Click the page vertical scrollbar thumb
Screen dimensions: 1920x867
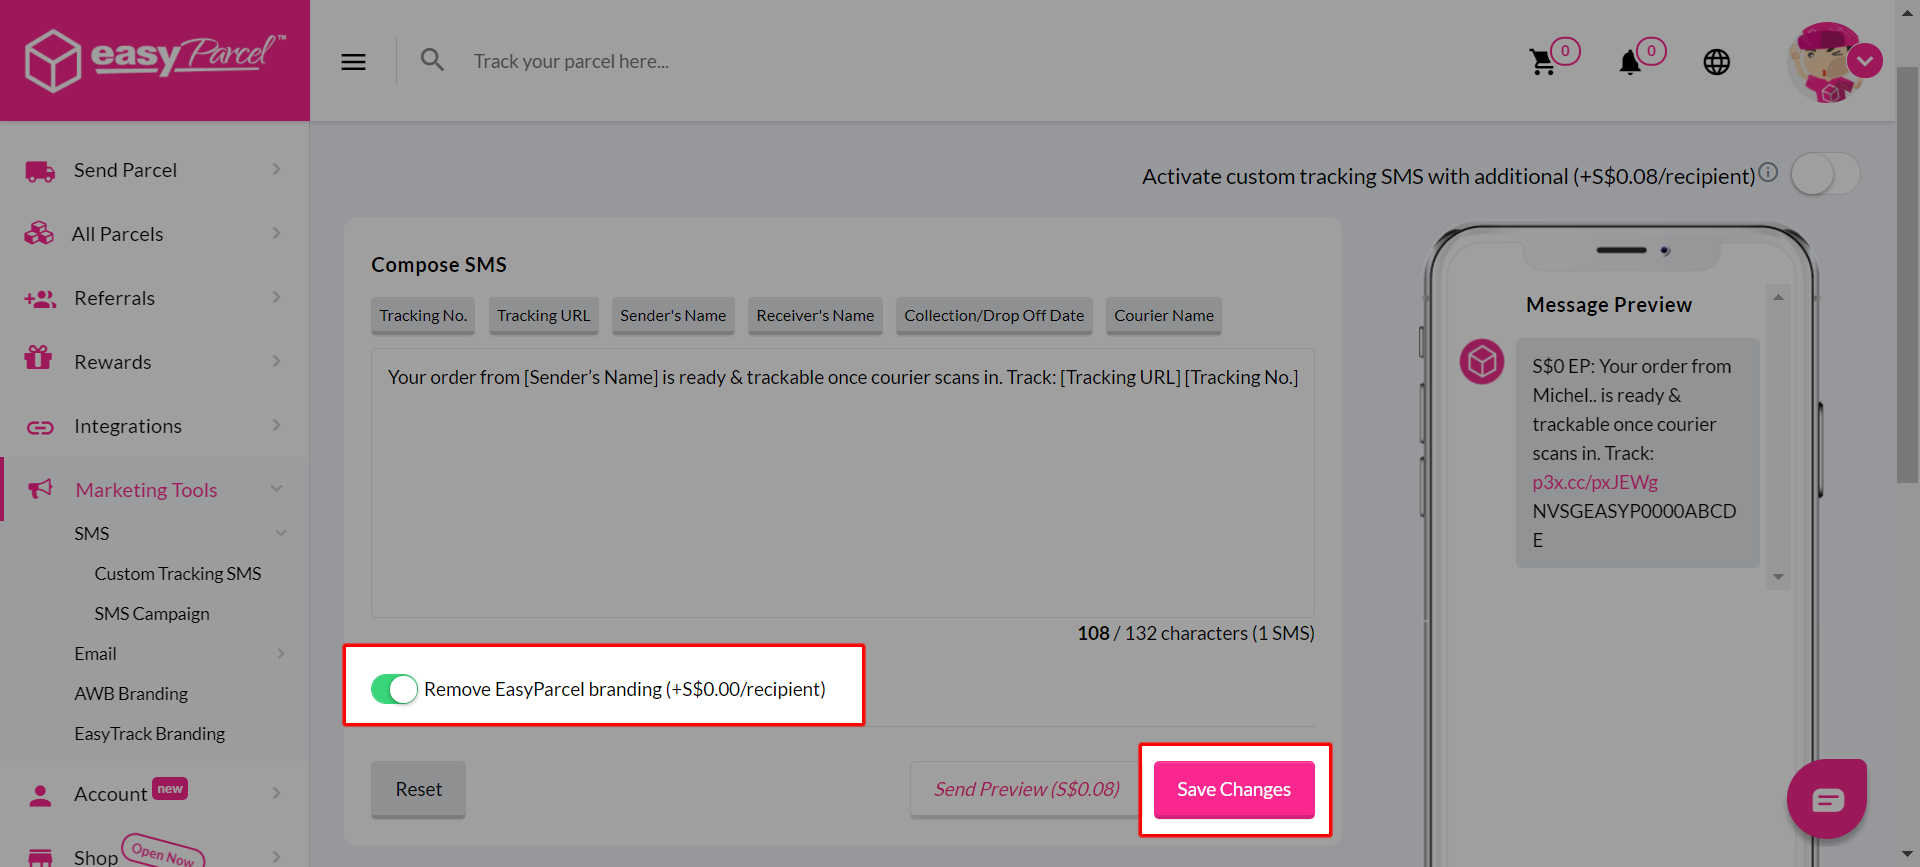1907,275
